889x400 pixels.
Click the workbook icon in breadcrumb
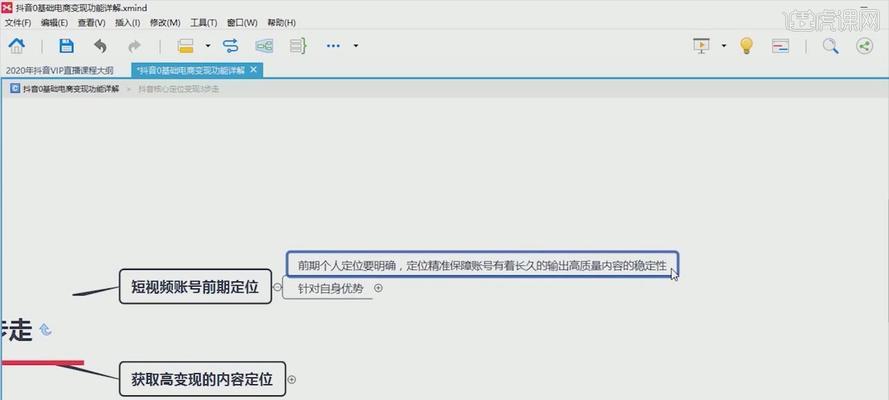point(15,88)
